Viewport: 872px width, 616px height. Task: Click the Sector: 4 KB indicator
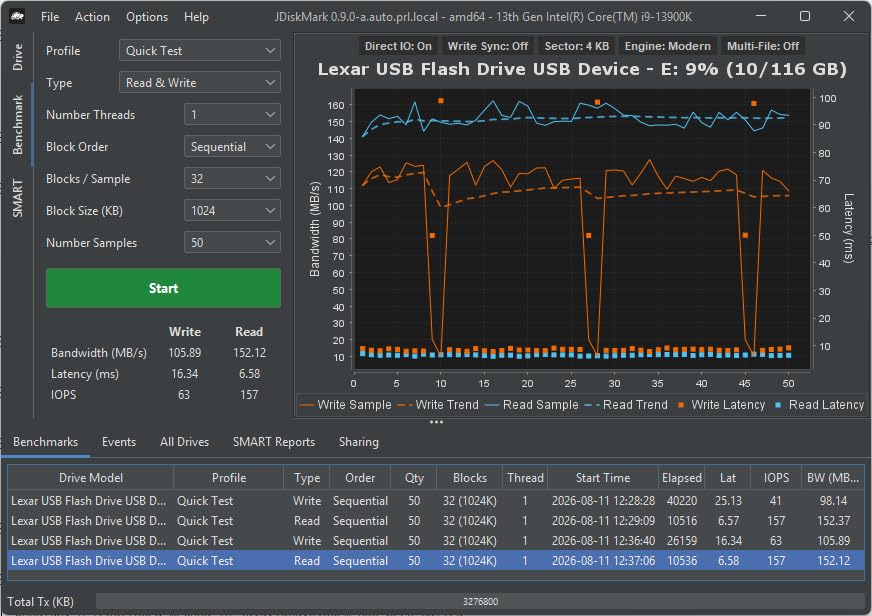click(577, 46)
